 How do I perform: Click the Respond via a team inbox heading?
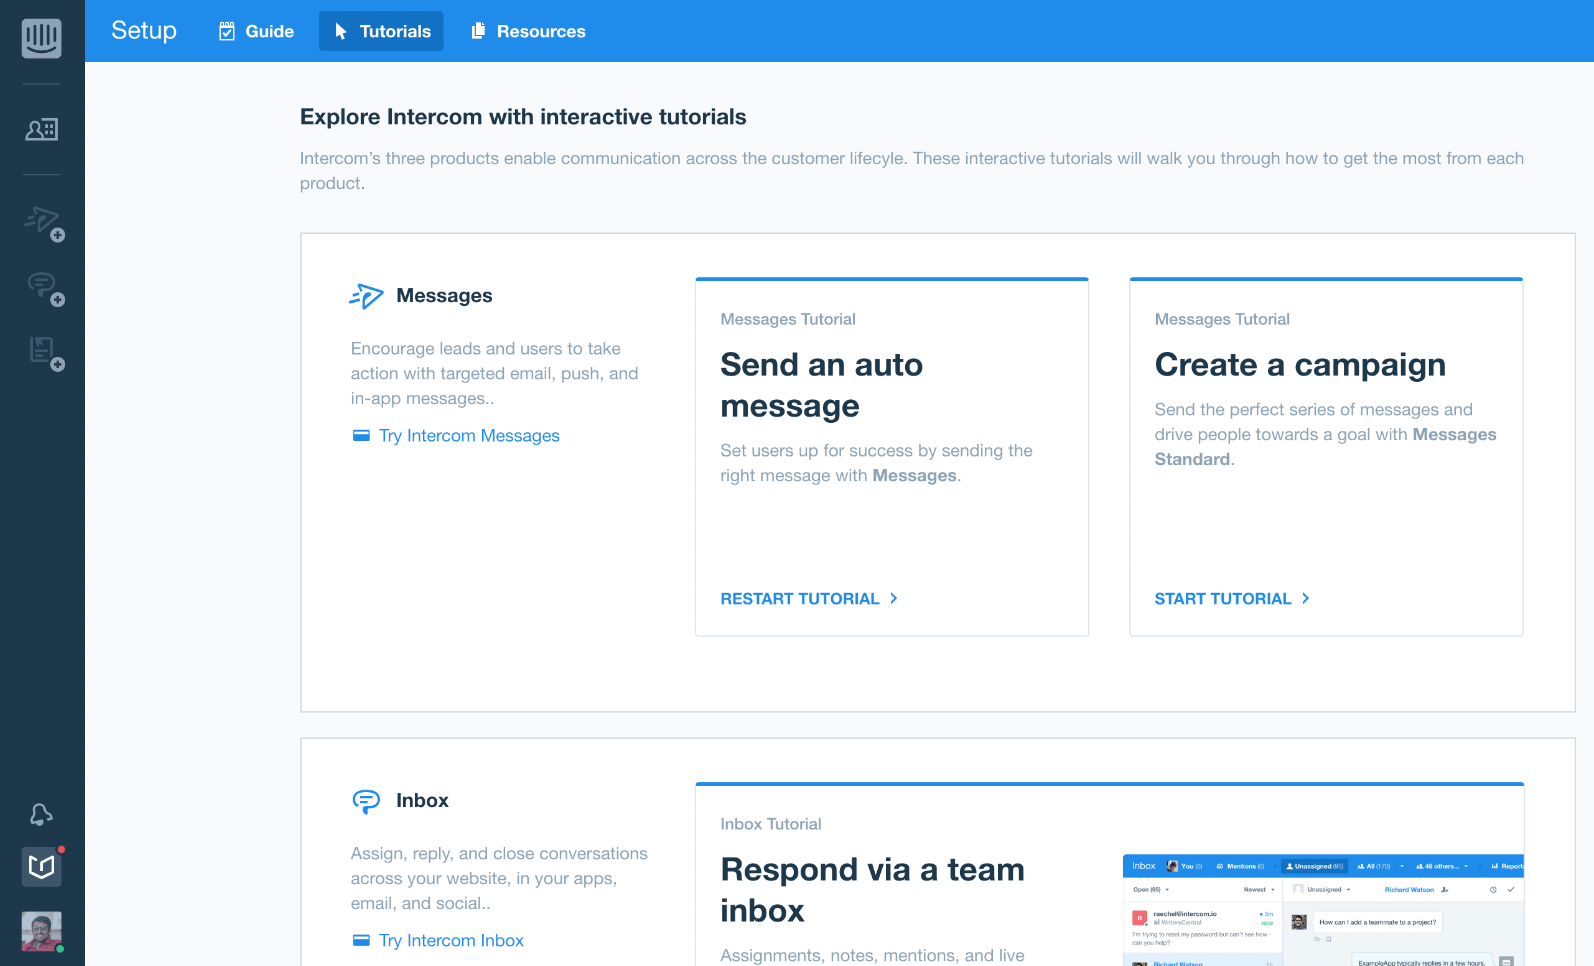click(x=872, y=890)
